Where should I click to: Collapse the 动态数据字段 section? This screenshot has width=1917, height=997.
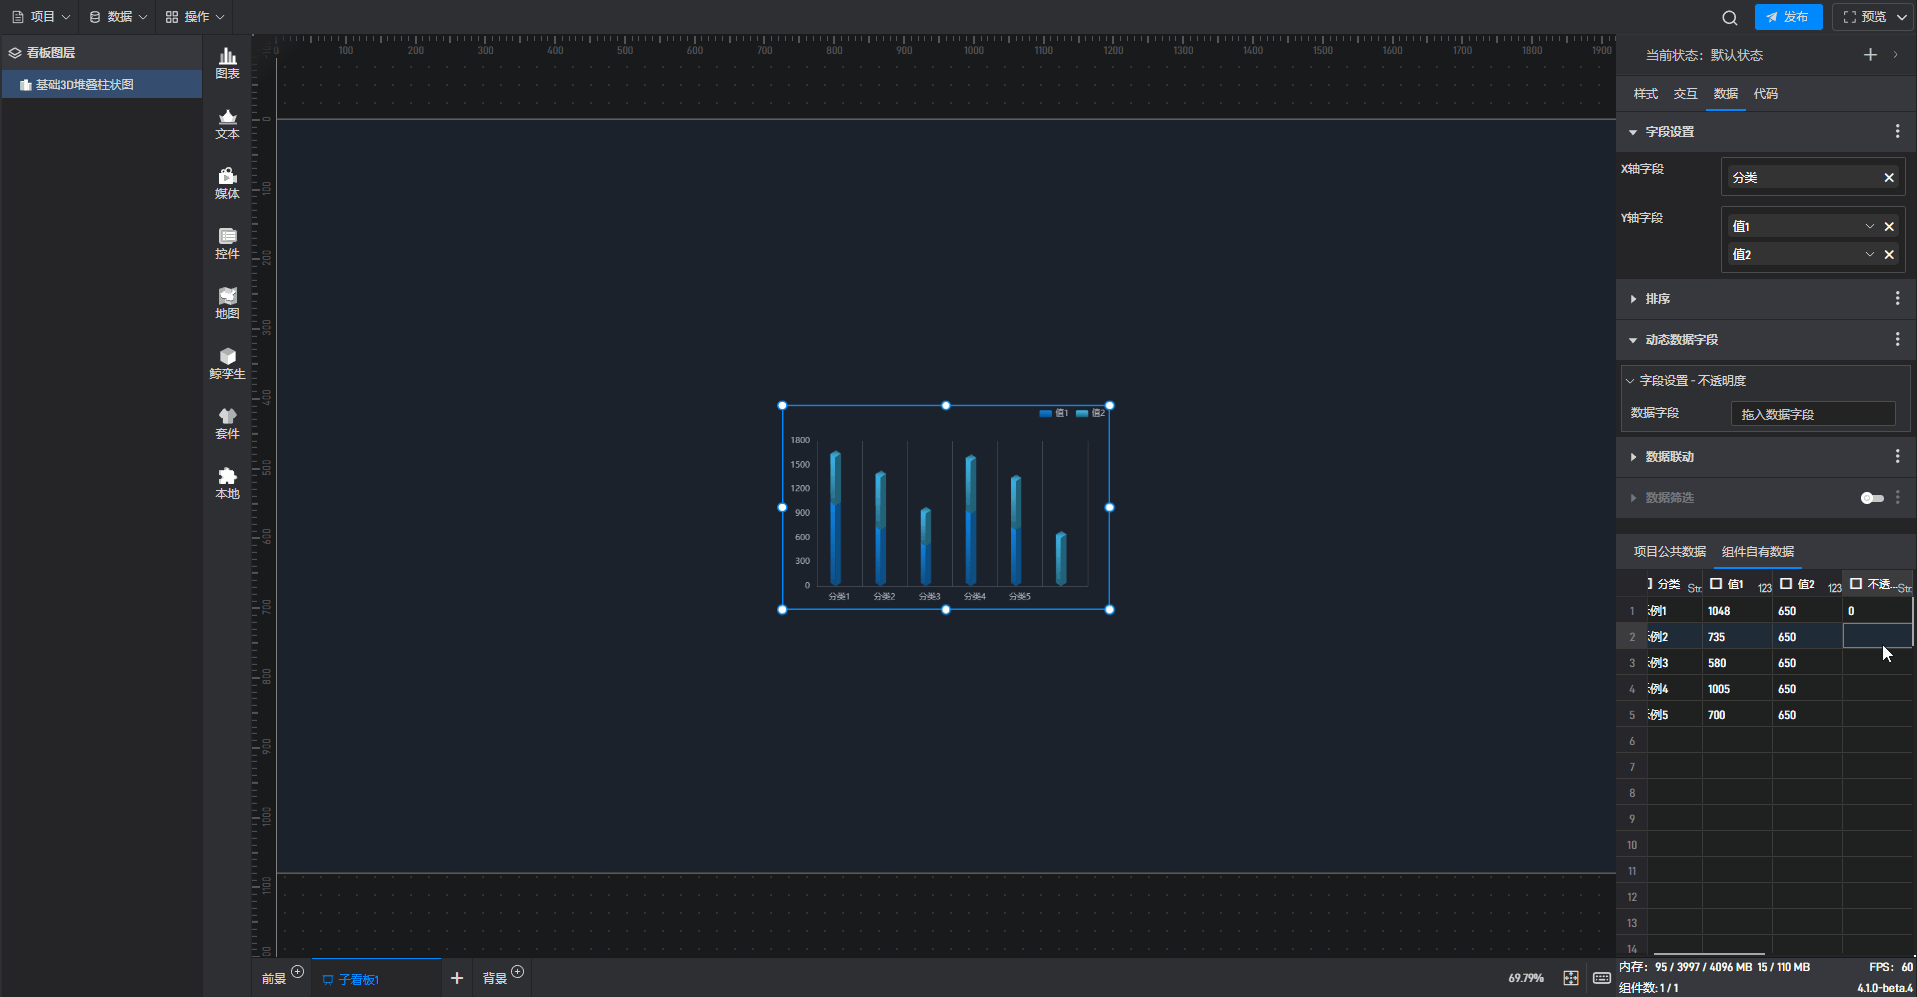click(x=1633, y=340)
